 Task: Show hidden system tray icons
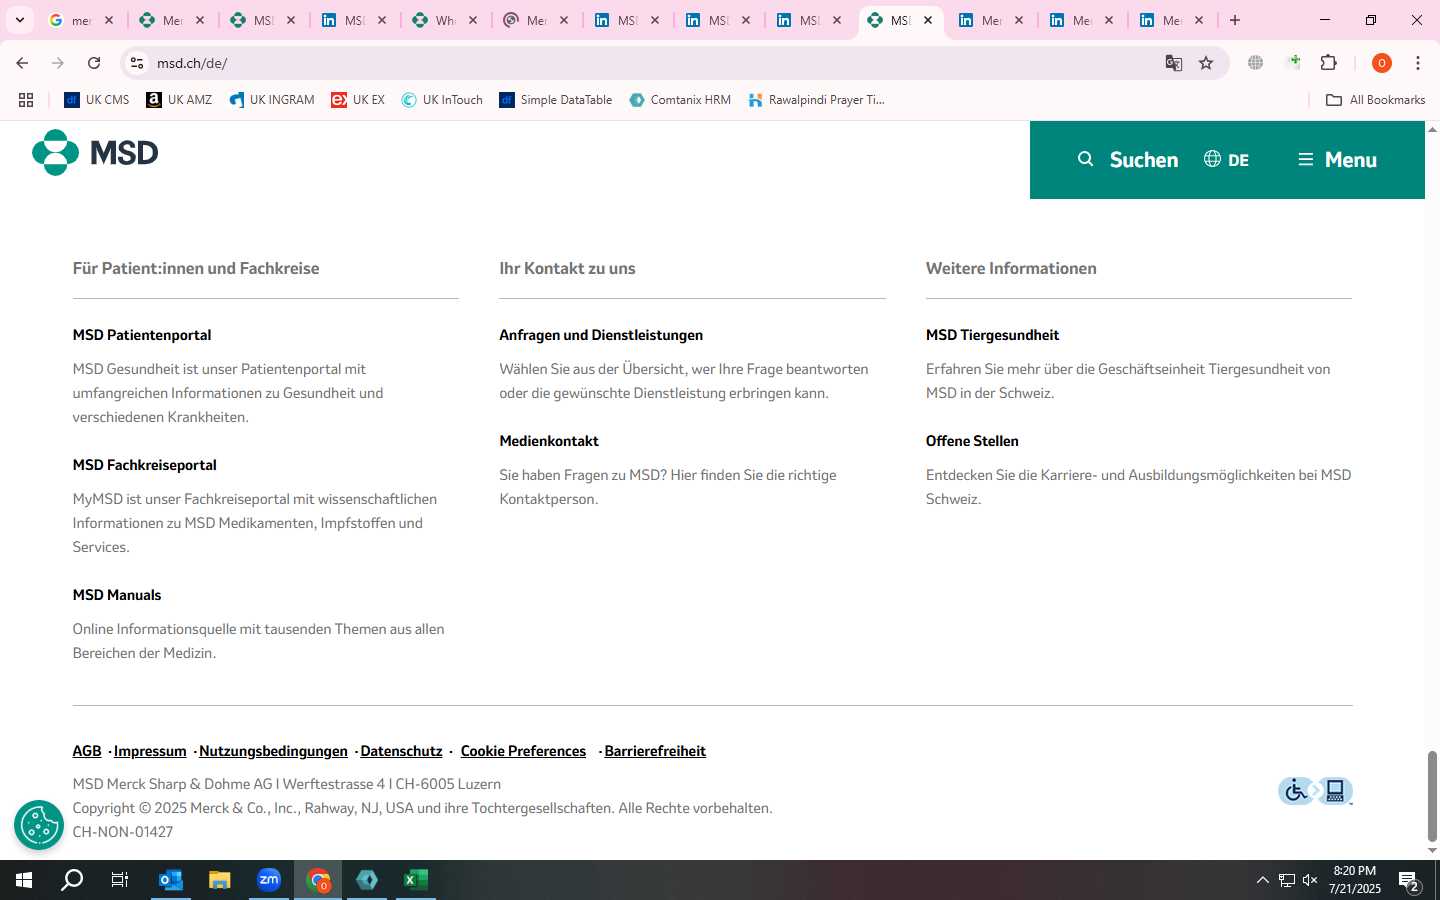(1262, 880)
